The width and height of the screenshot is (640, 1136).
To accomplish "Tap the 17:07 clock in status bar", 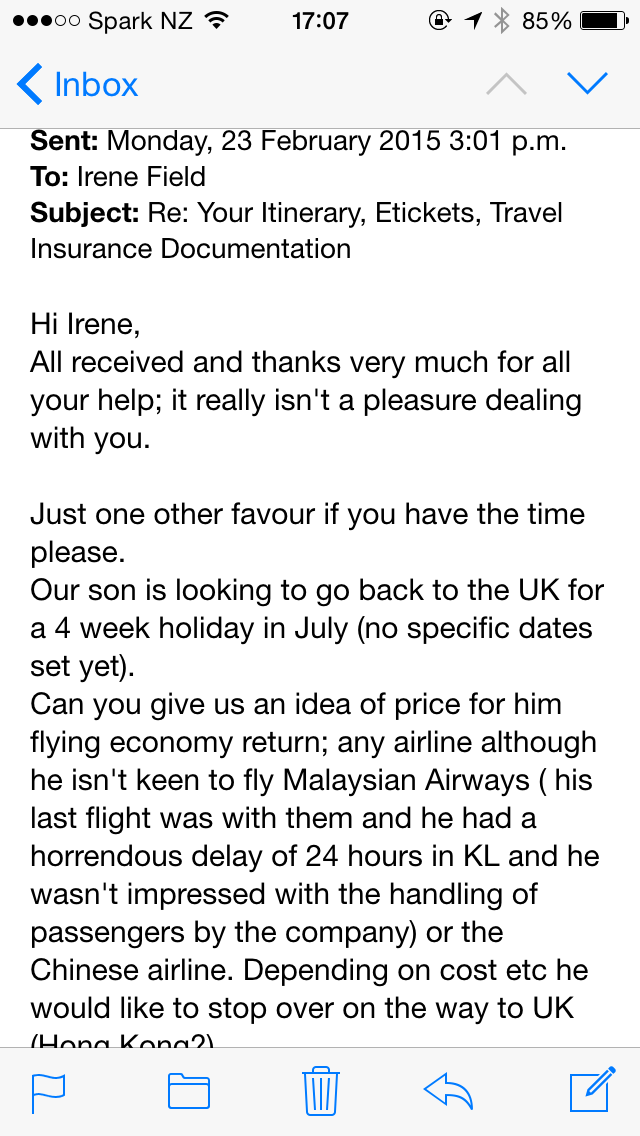I will 320,21.
